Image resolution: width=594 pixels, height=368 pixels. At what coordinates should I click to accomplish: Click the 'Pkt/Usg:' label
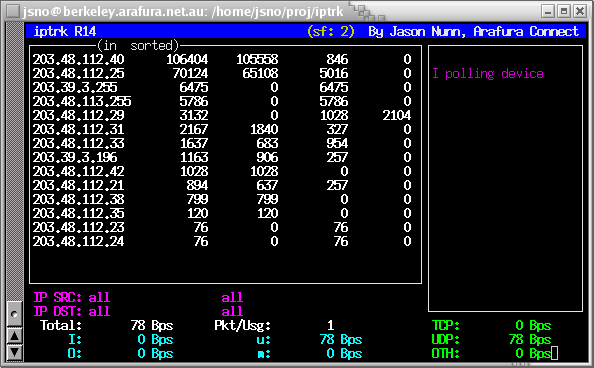coord(243,326)
